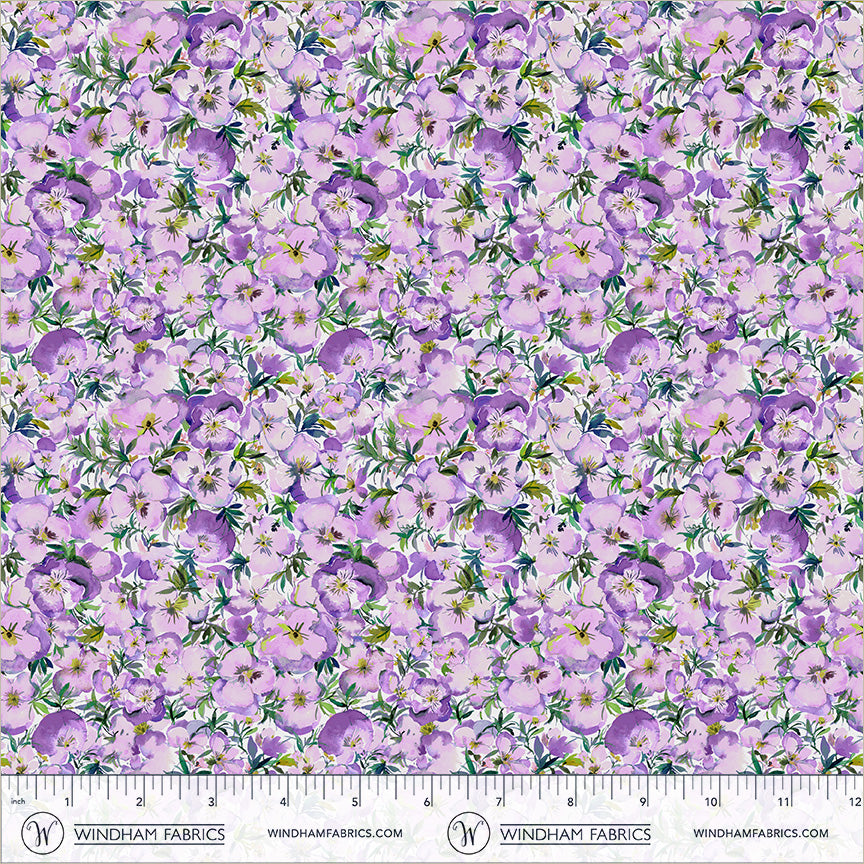Choose the 8 inch mark on ruler

point(571,802)
